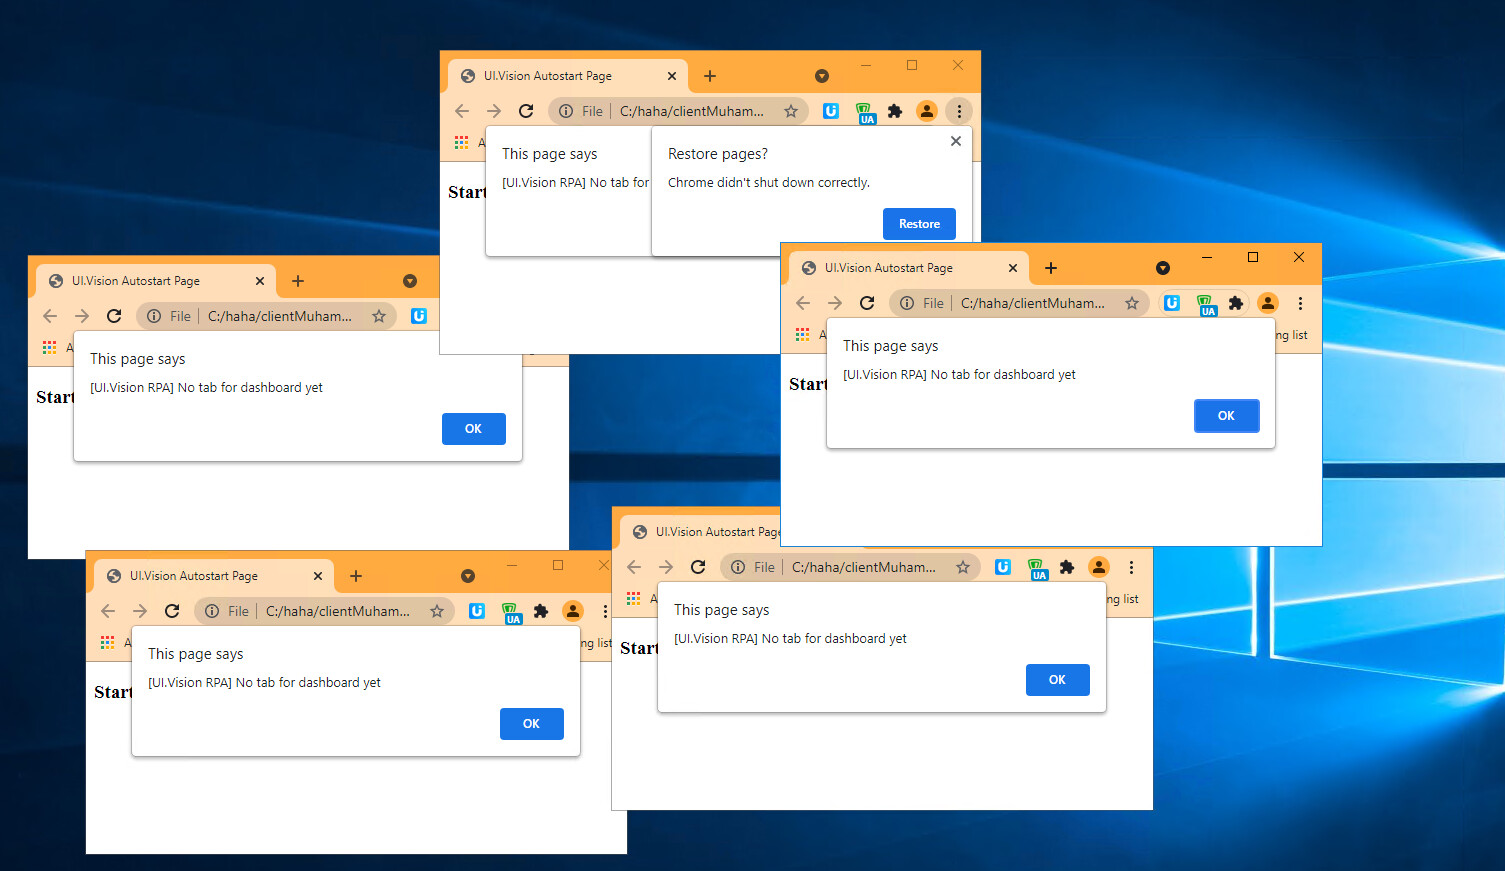Bookmark page with star in front right window
This screenshot has height=871, width=1505.
click(1132, 303)
